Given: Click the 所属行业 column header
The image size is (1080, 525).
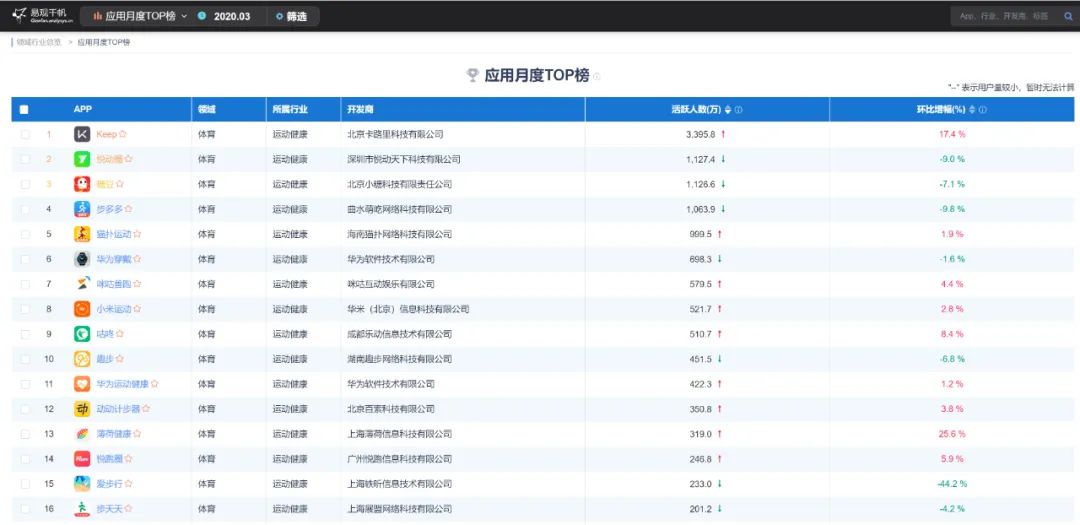Looking at the screenshot, I should click(x=290, y=110).
